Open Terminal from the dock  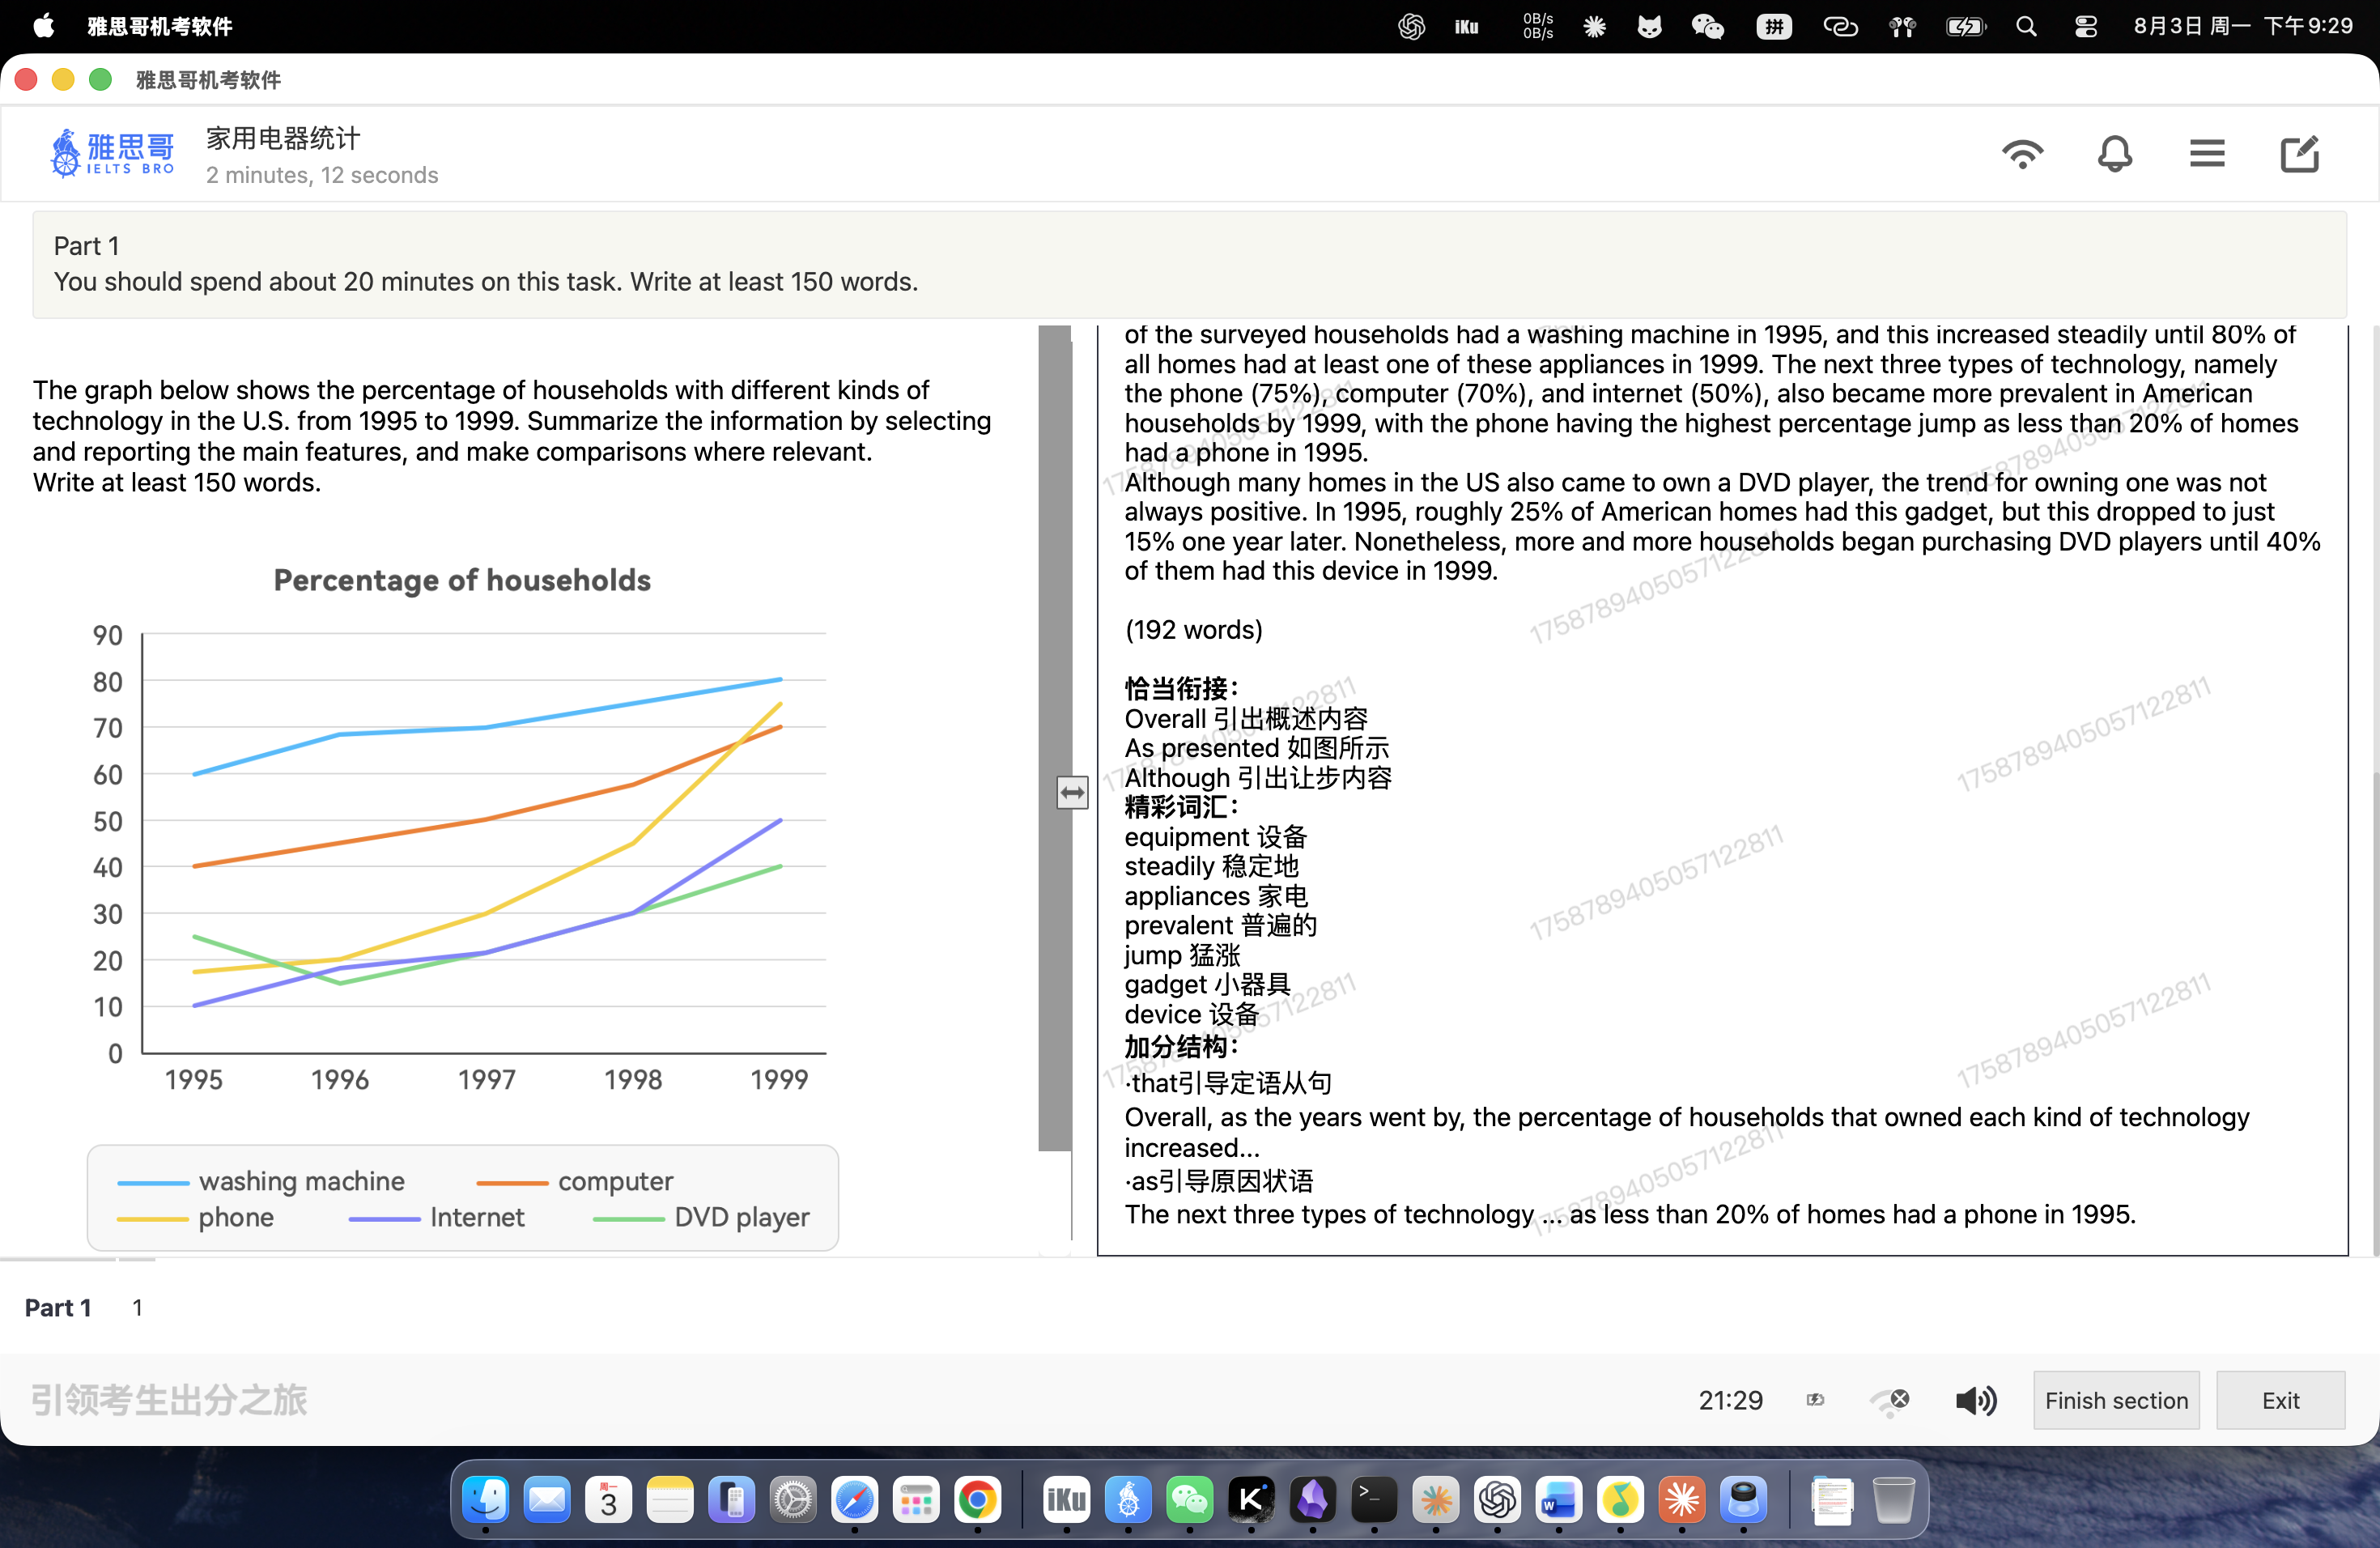coord(1374,1499)
